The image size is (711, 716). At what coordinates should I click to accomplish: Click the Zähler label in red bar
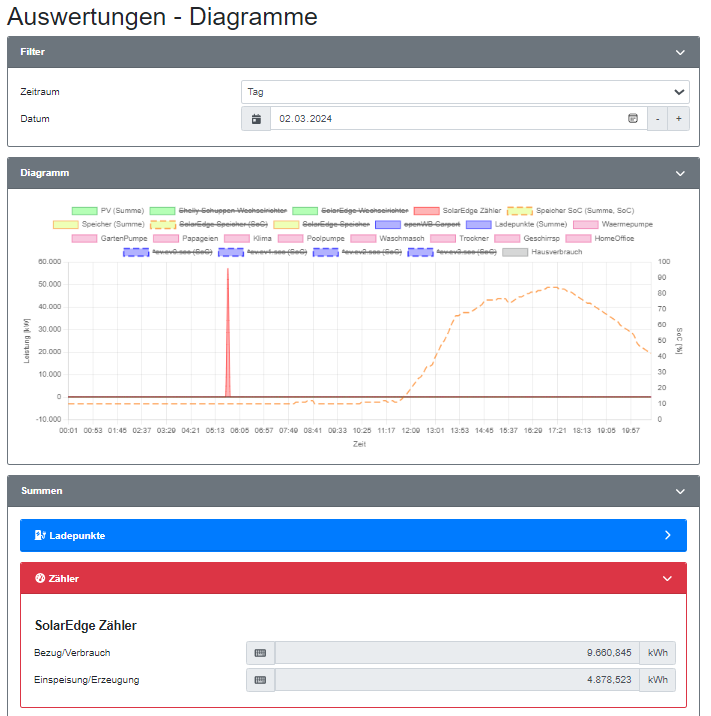(x=64, y=579)
